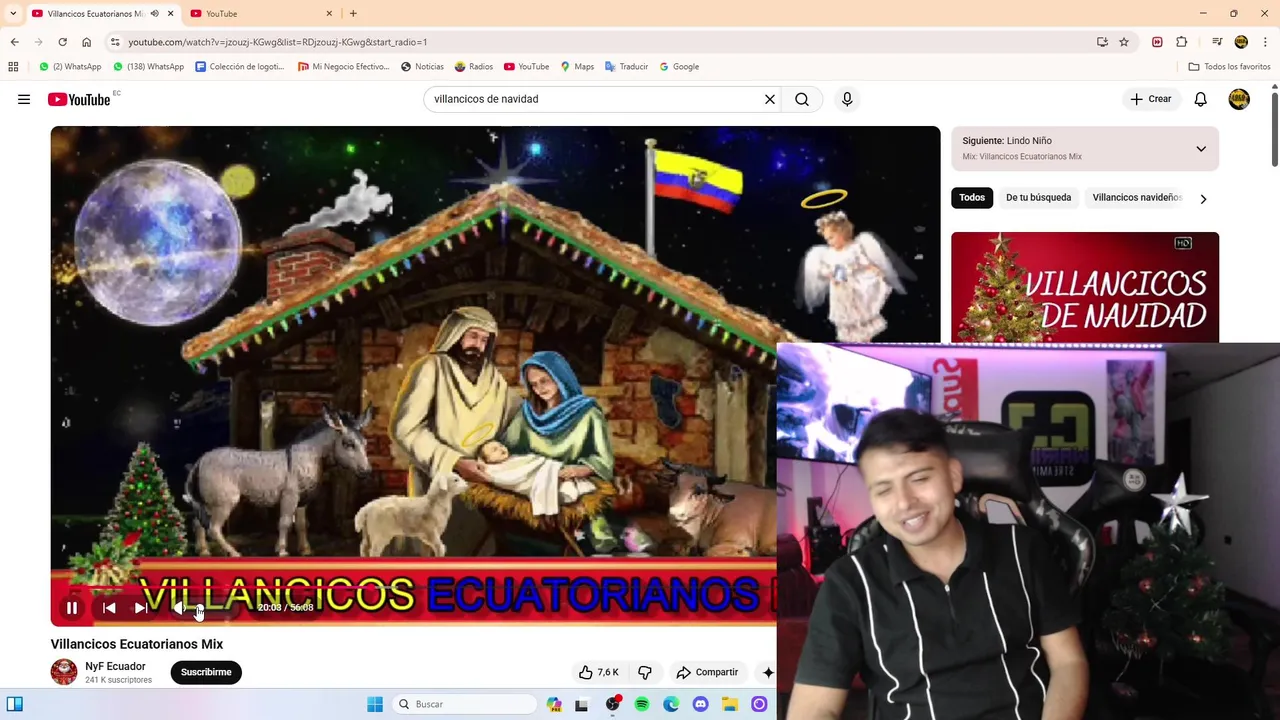This screenshot has width=1280, height=720.
Task: Open the Todos los favoritos folder
Action: 1229,67
